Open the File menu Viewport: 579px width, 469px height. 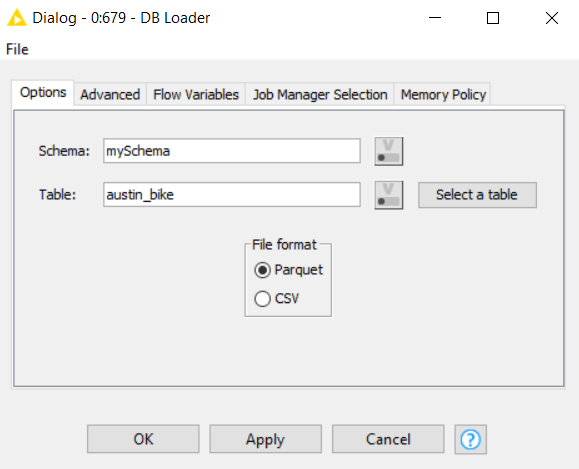pyautogui.click(x=17, y=49)
